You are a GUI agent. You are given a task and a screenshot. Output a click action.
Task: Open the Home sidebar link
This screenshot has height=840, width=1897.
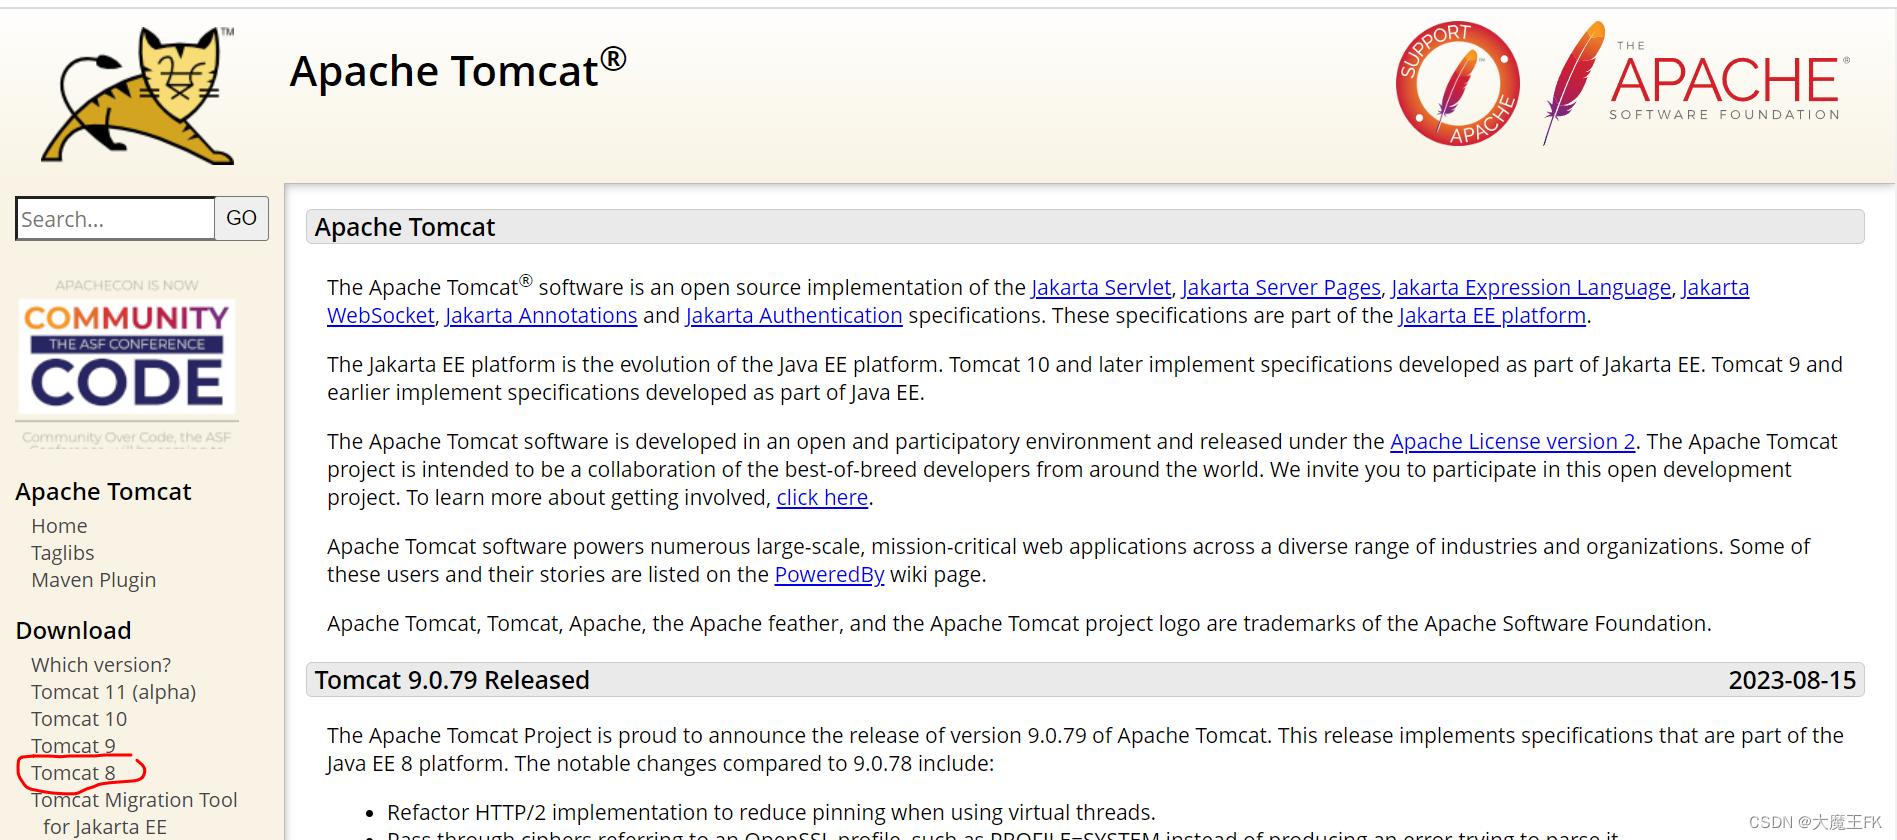click(x=59, y=526)
